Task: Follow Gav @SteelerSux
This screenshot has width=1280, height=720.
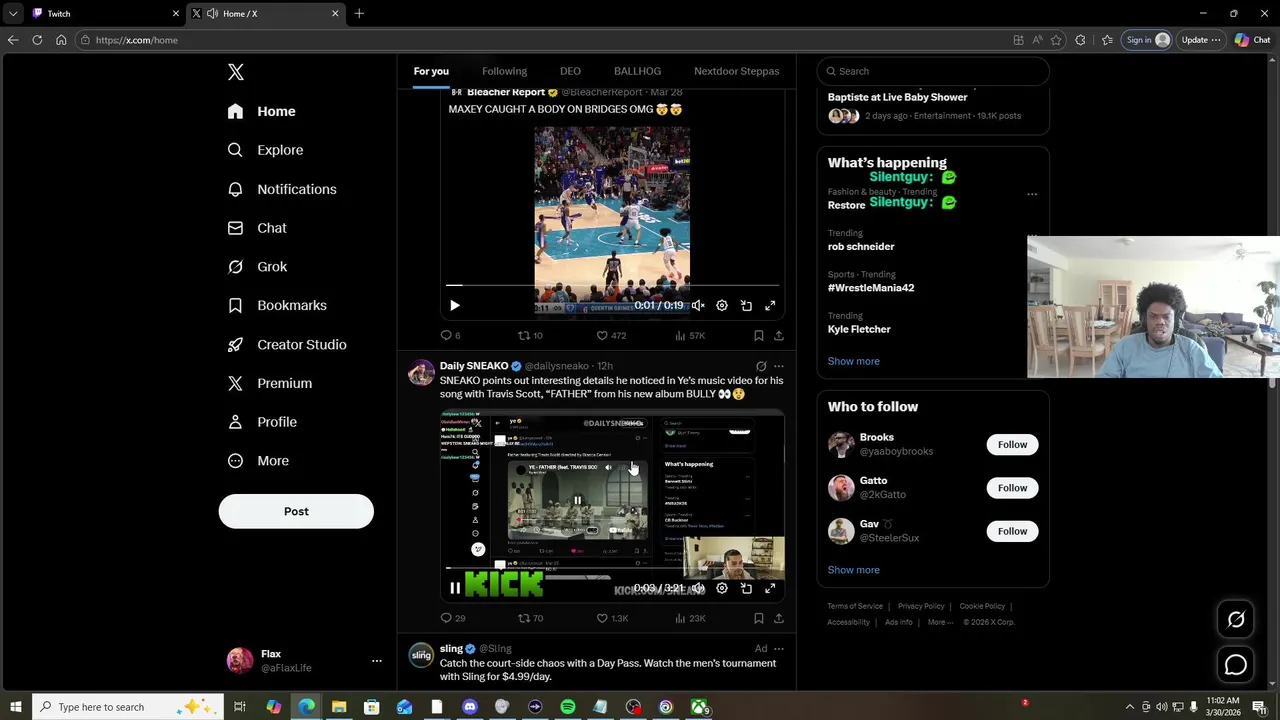Action: [x=1012, y=531]
